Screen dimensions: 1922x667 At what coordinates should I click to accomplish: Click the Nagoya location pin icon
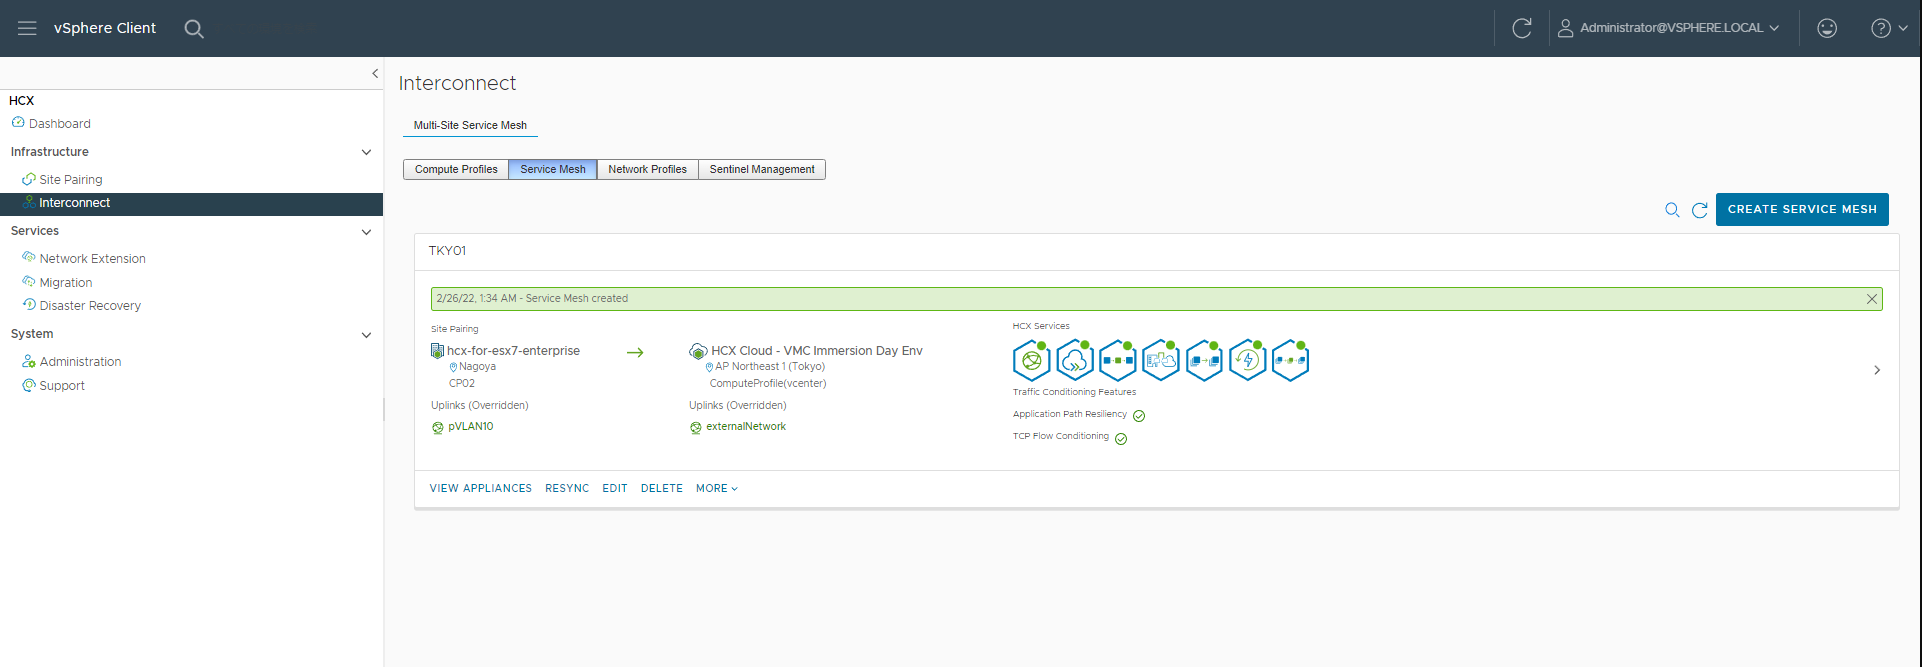click(453, 367)
